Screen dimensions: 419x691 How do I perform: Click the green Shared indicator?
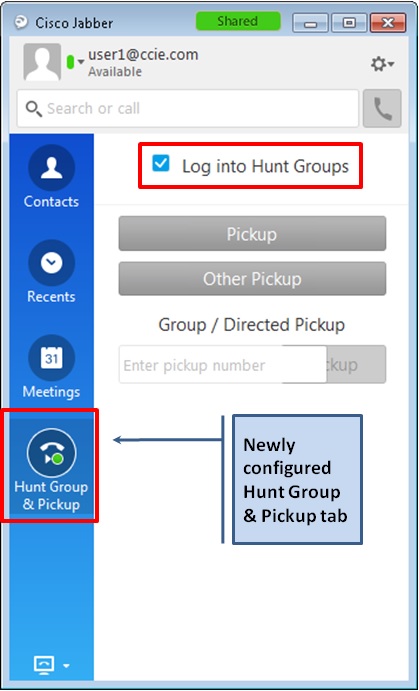click(x=238, y=21)
